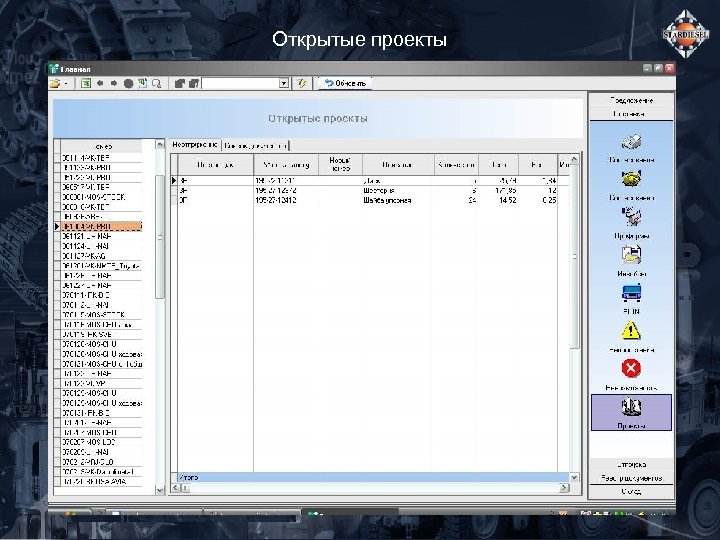
Task: Click the Итого footer row
Action: click(x=370, y=477)
